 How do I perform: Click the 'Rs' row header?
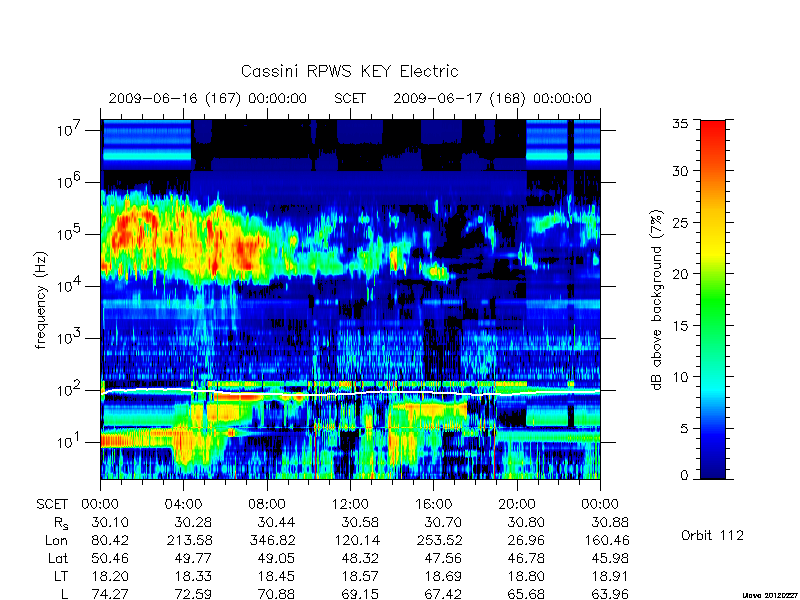(61, 523)
